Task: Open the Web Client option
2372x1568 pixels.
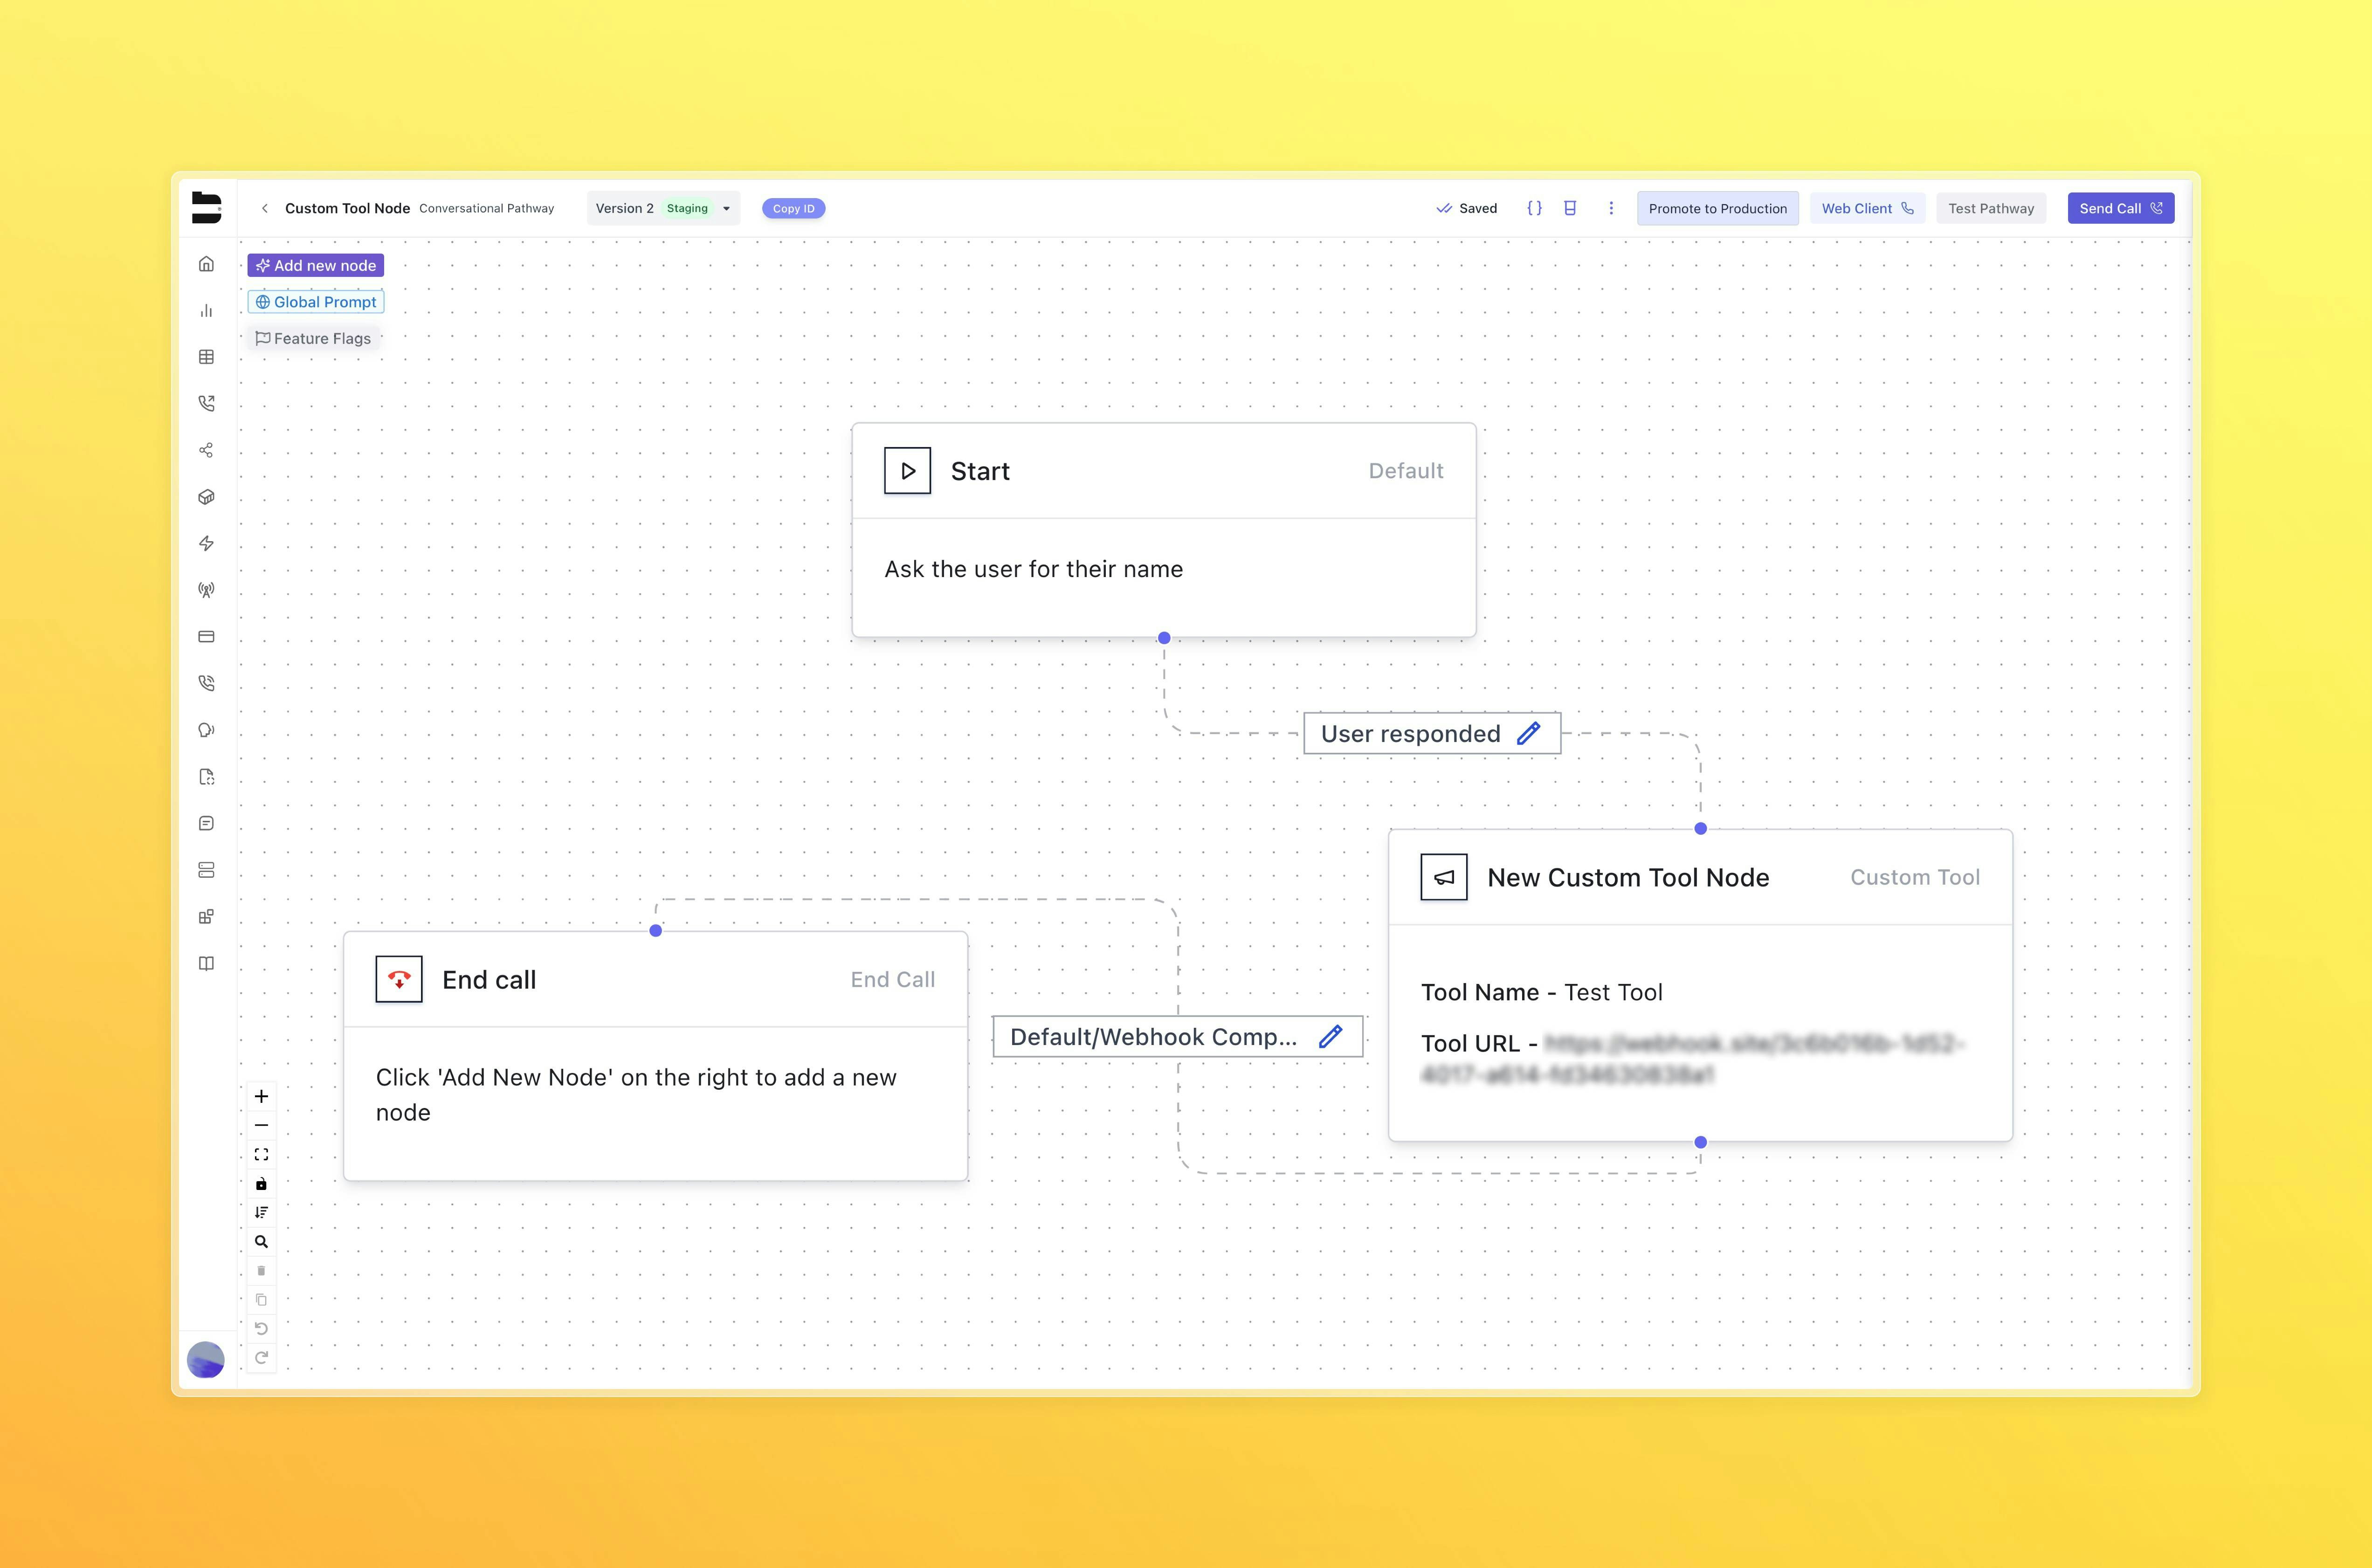Action: click(x=1866, y=208)
